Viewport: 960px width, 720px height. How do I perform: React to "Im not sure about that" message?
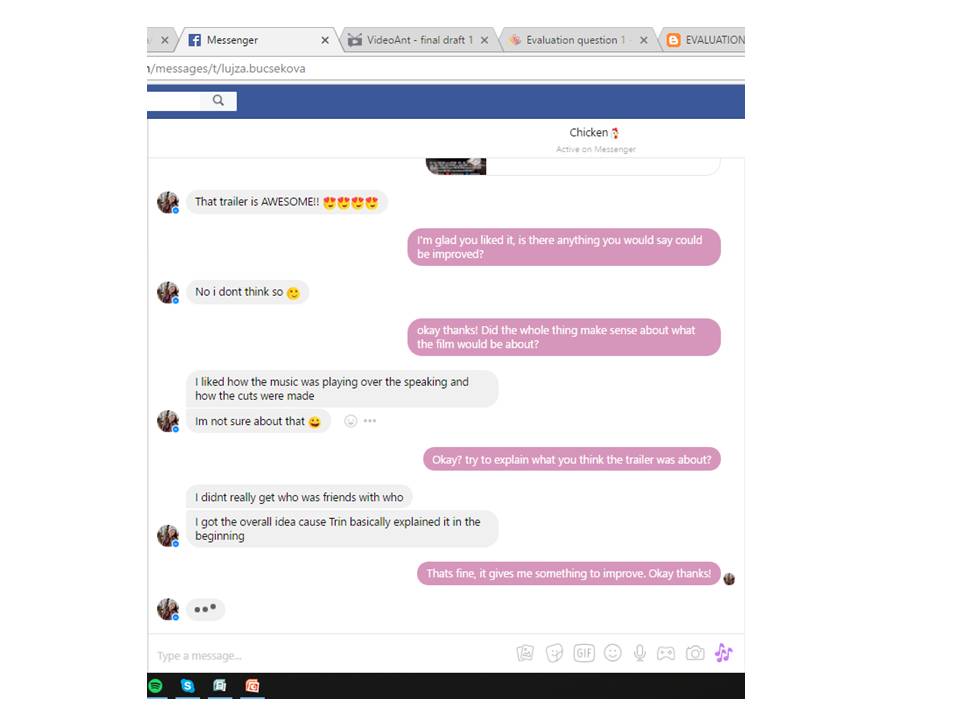click(350, 421)
